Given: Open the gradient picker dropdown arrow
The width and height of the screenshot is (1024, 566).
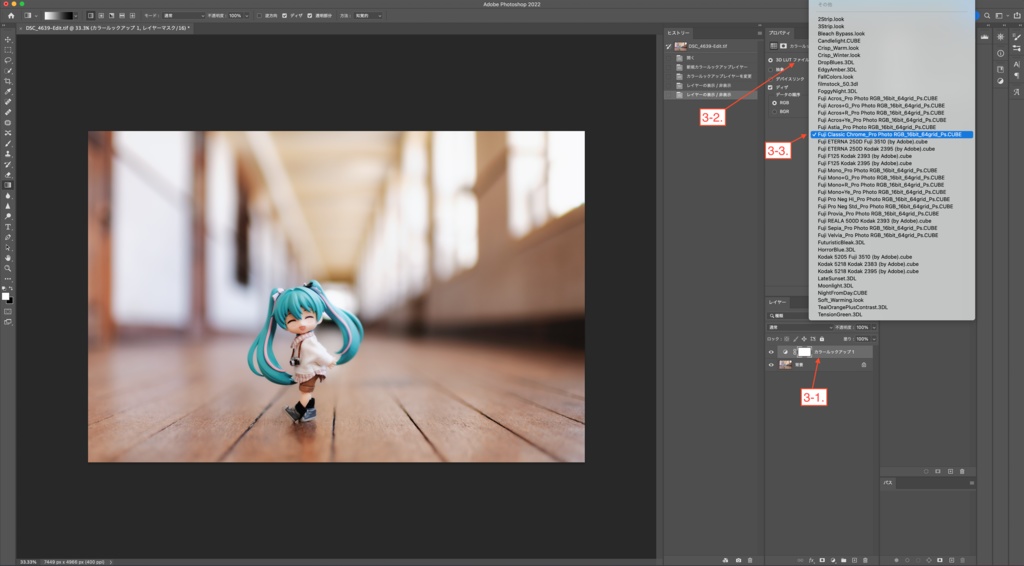Looking at the screenshot, I should pyautogui.click(x=76, y=16).
